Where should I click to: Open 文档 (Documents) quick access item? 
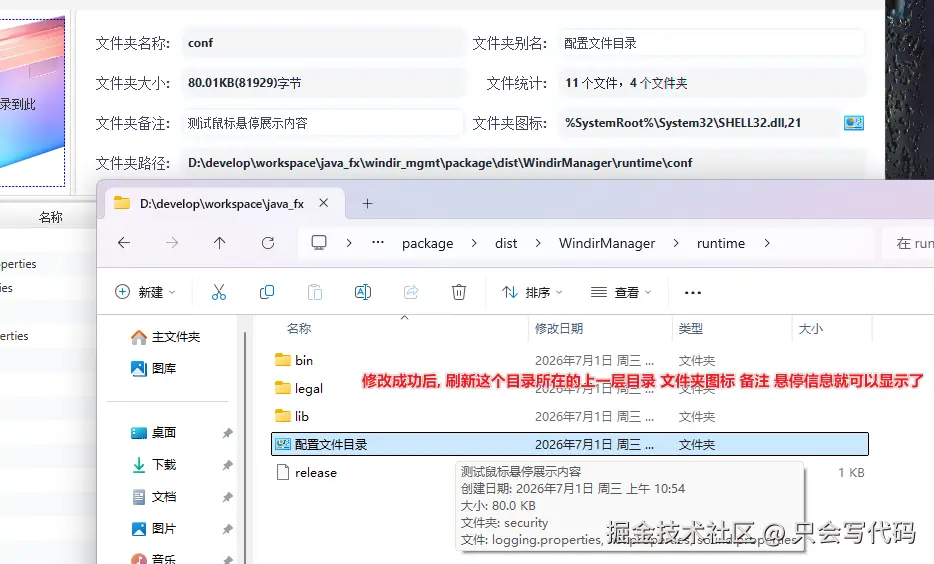tap(153, 497)
